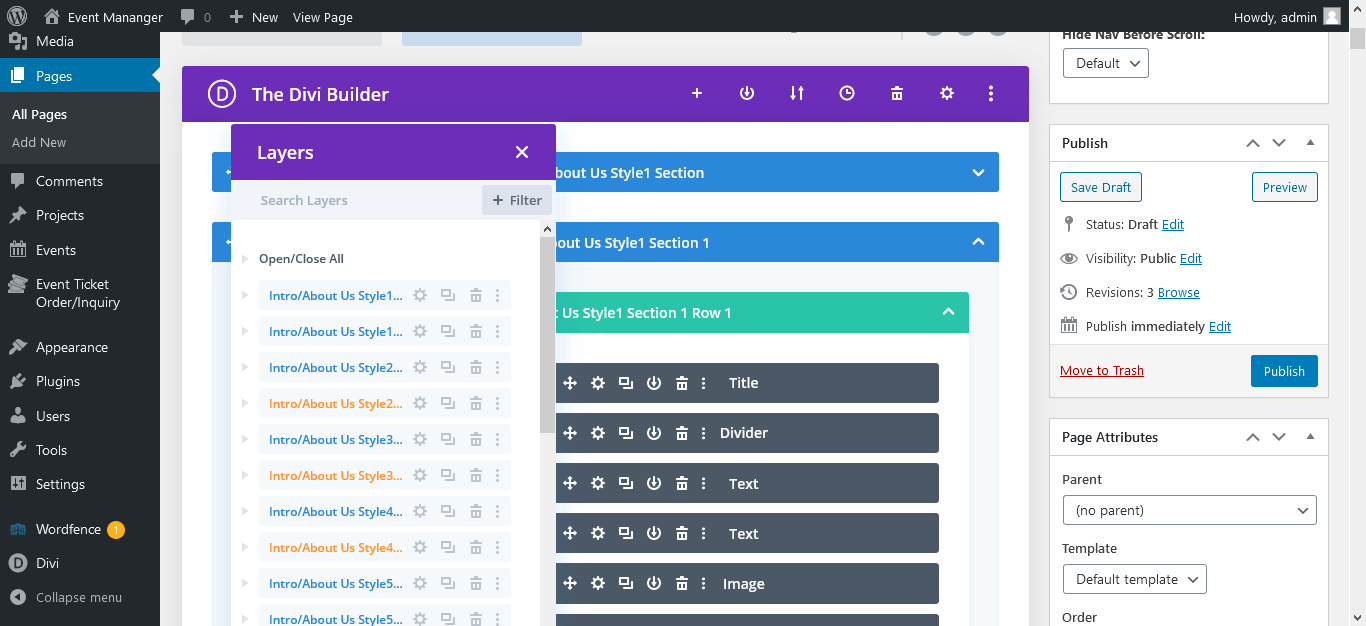This screenshot has width=1366, height=626.
Task: Click Move to Trash link
Action: tap(1102, 370)
